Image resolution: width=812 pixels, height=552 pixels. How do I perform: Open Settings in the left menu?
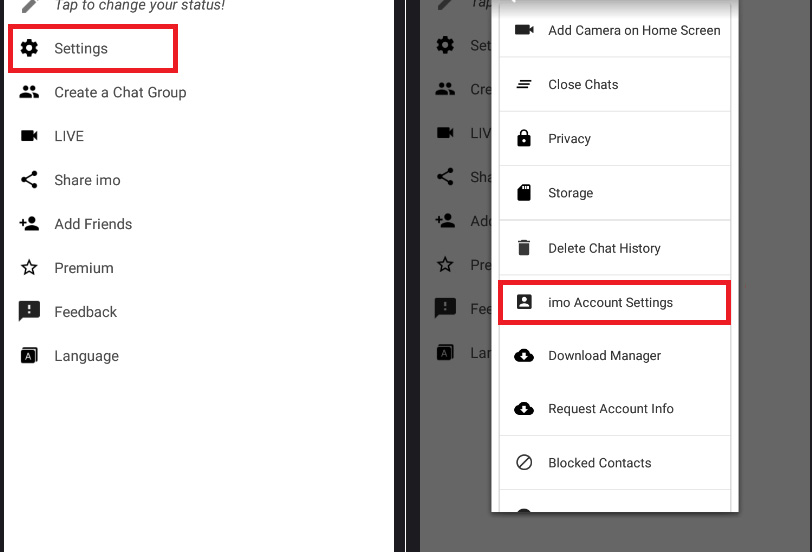click(93, 48)
